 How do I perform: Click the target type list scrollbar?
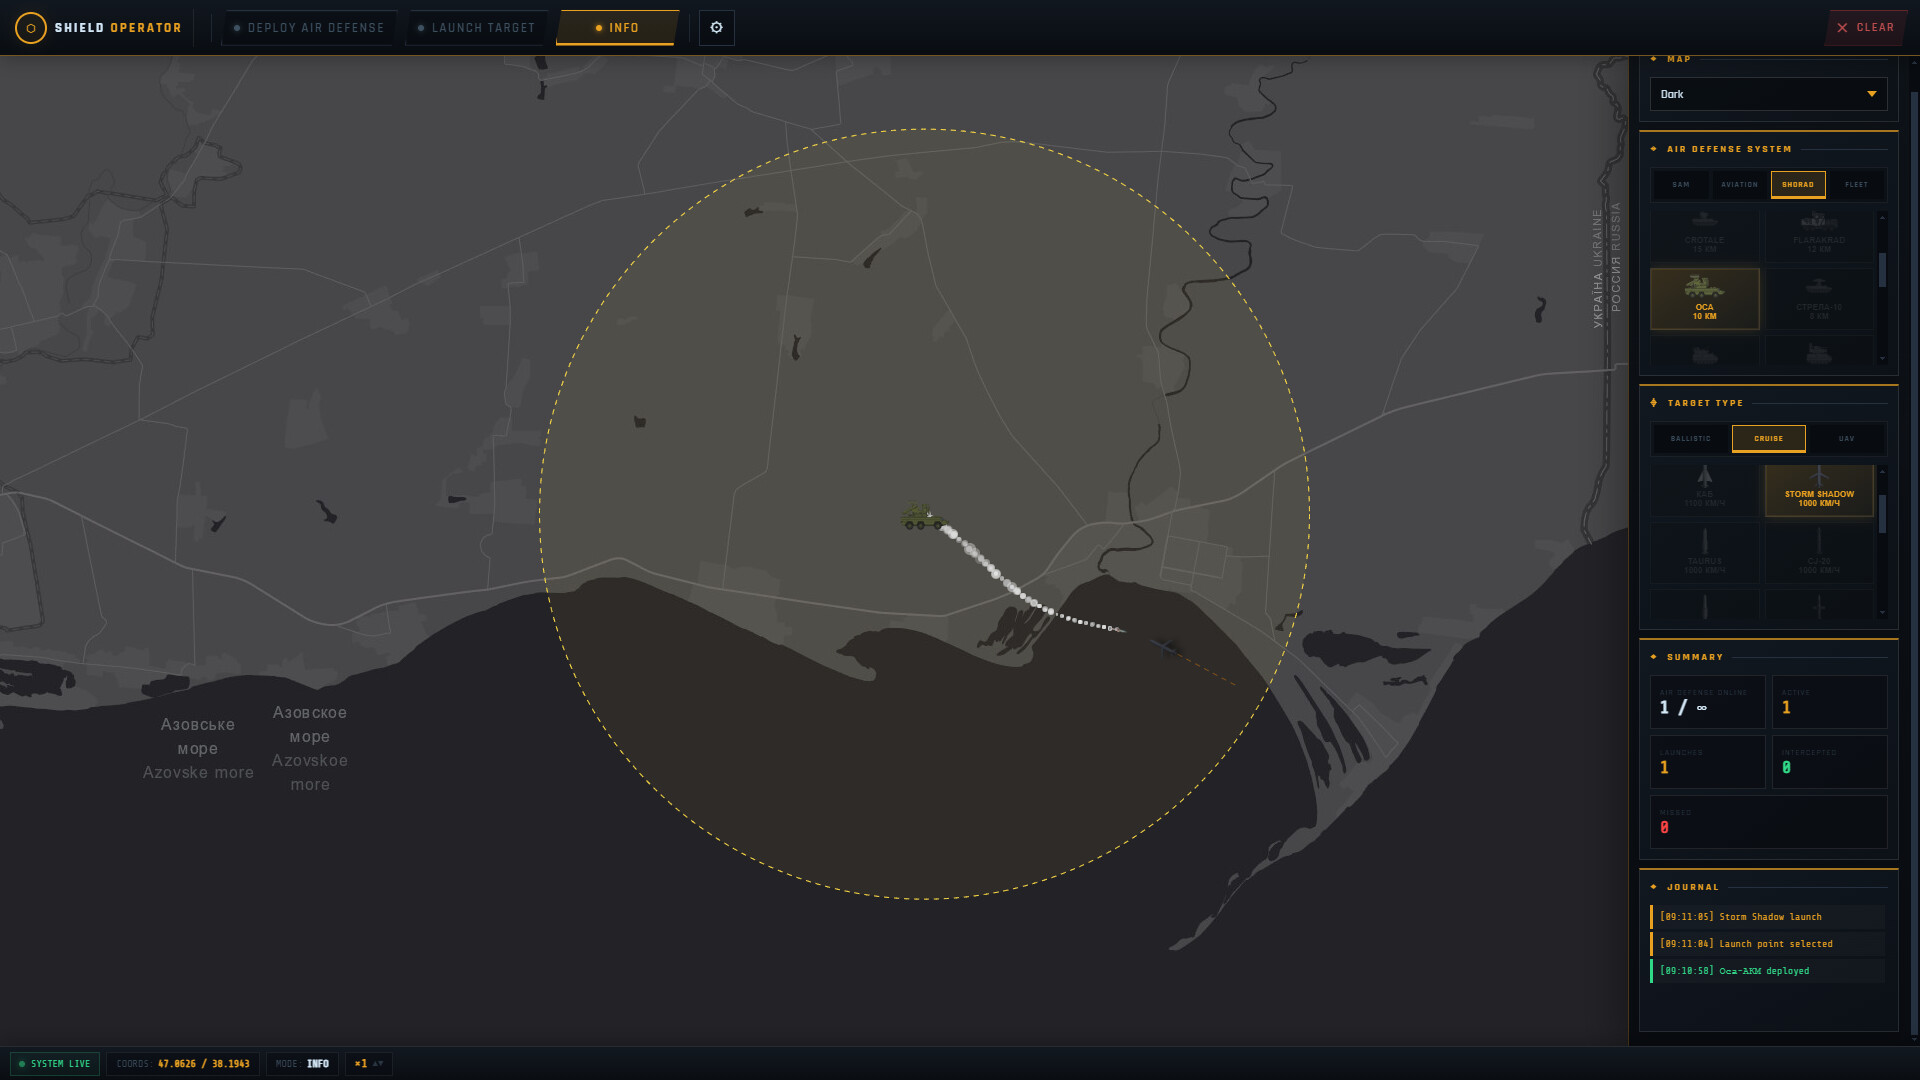1883,540
